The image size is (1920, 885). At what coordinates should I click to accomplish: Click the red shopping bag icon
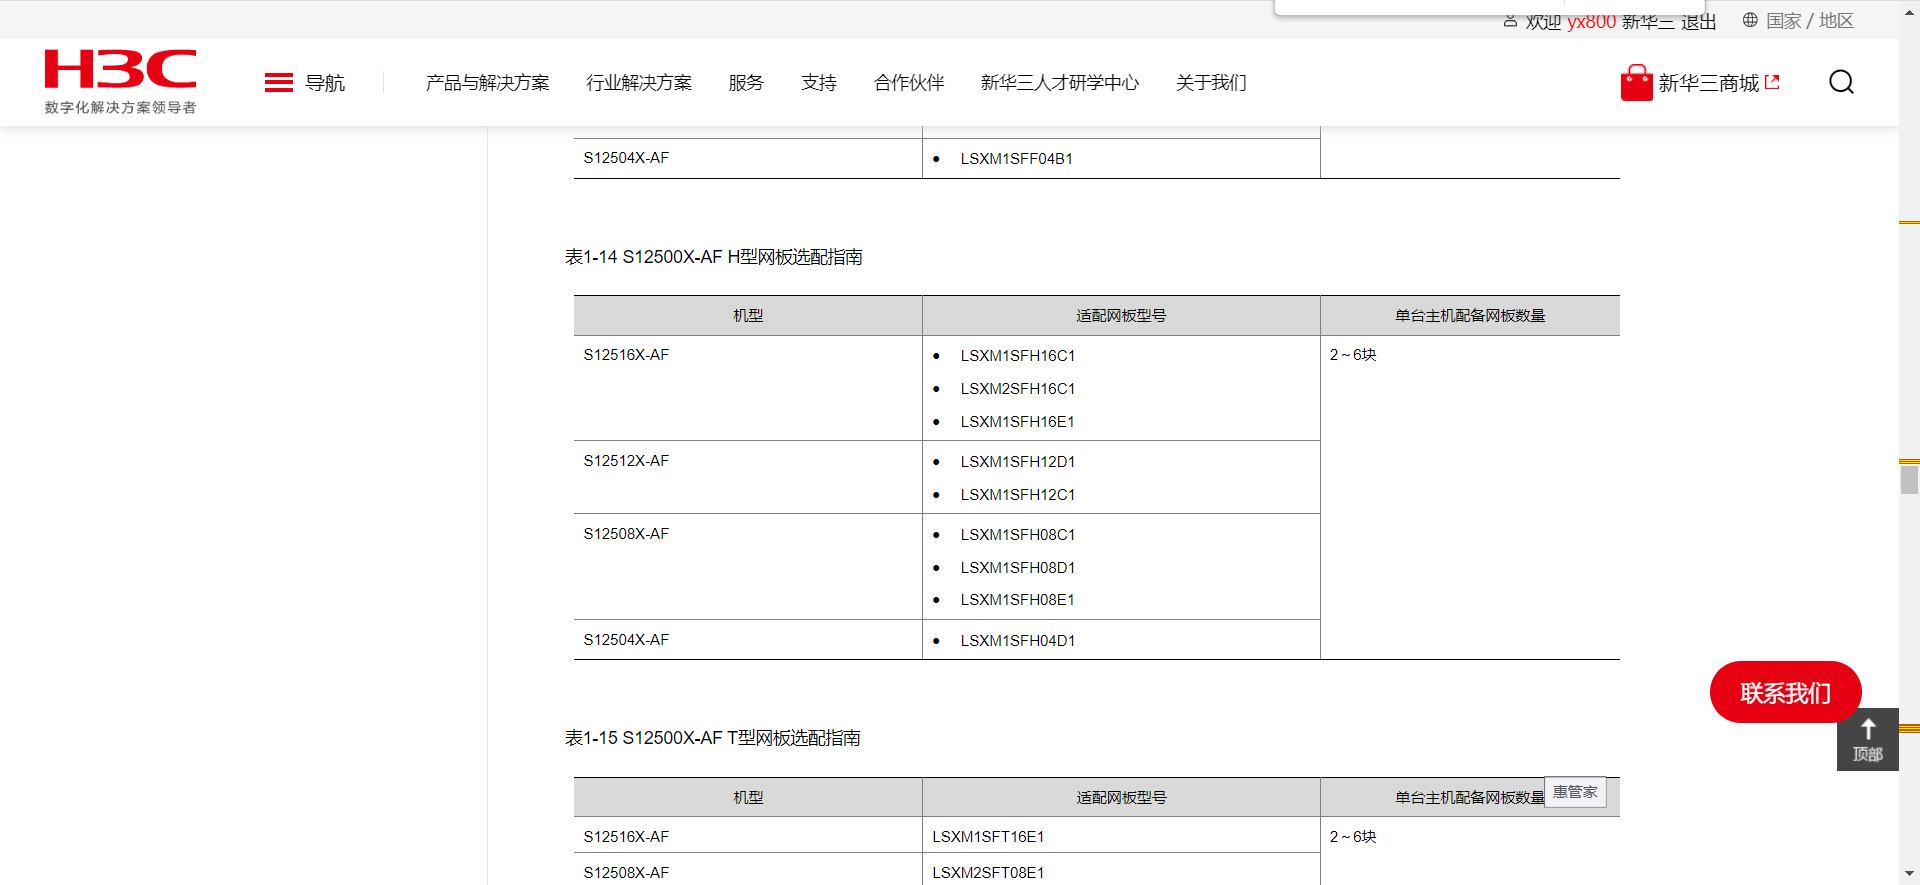point(1636,83)
